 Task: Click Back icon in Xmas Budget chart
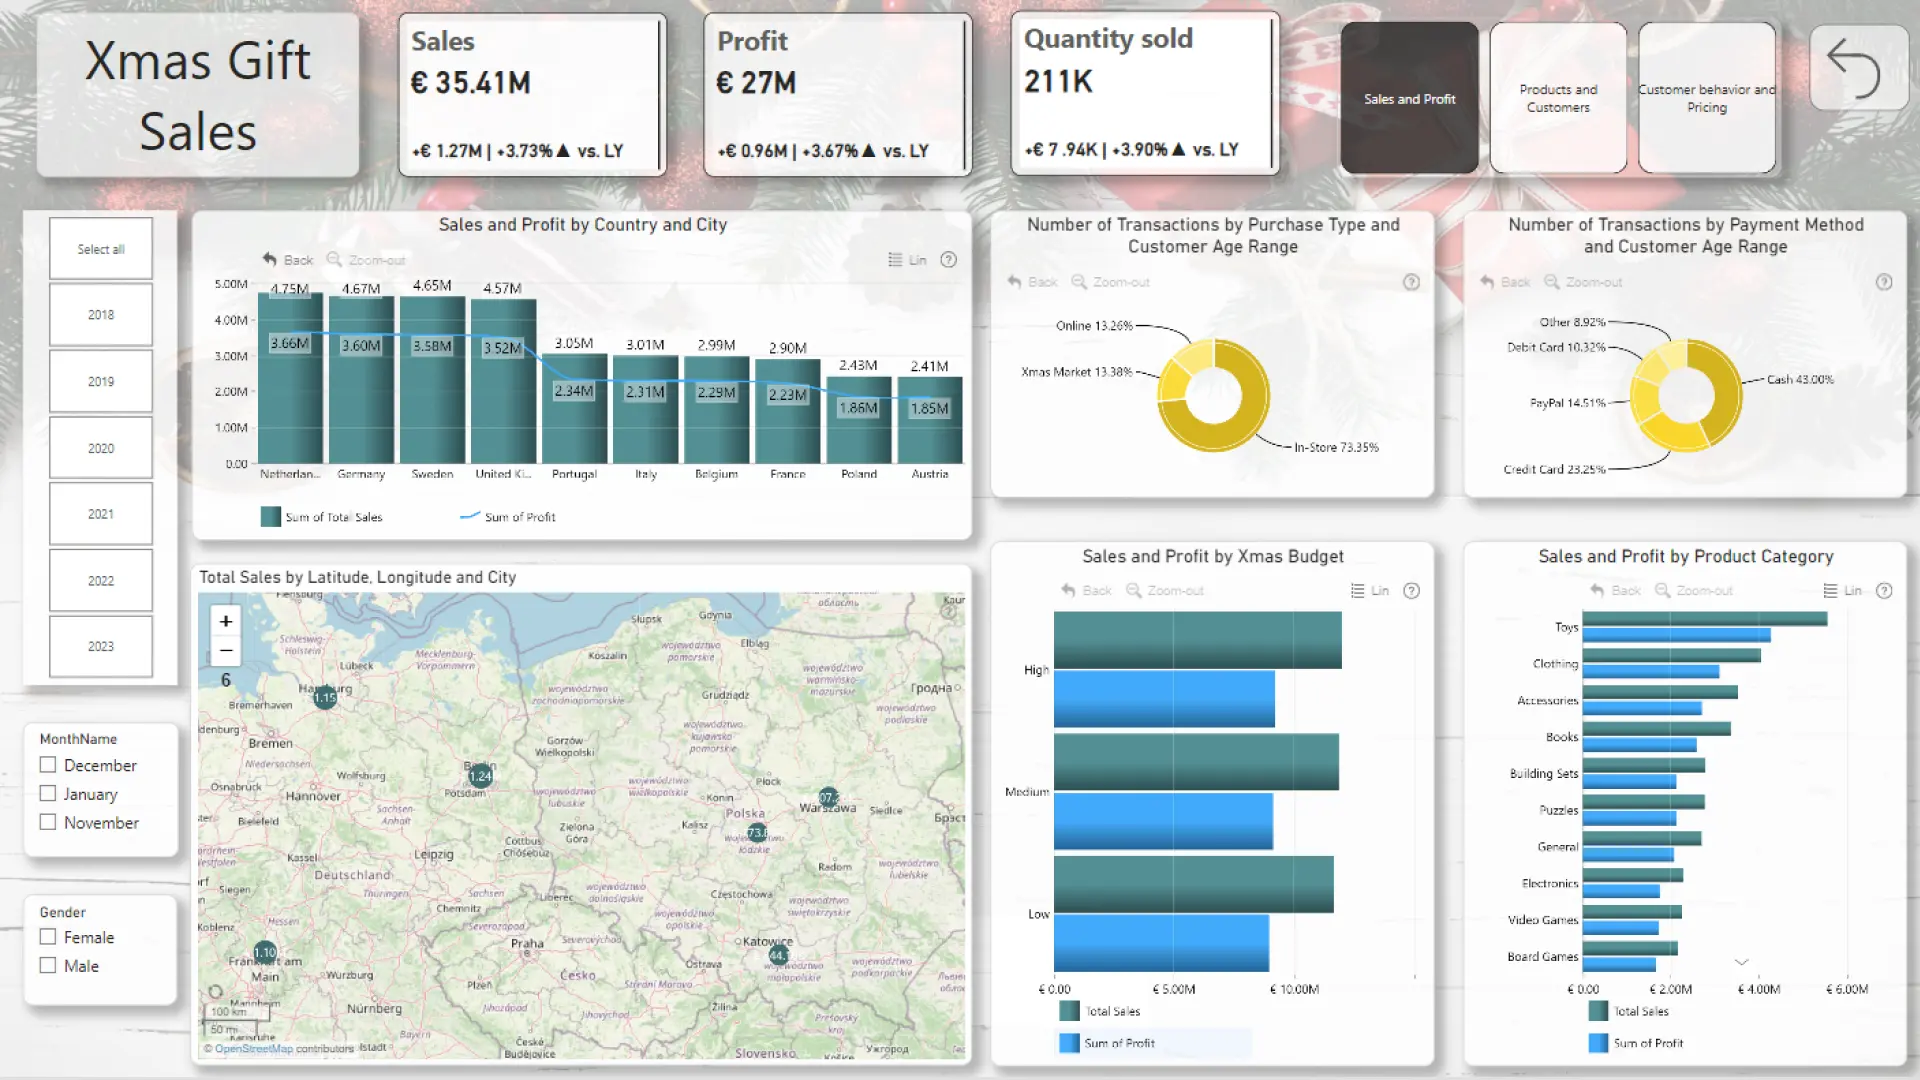tap(1068, 590)
